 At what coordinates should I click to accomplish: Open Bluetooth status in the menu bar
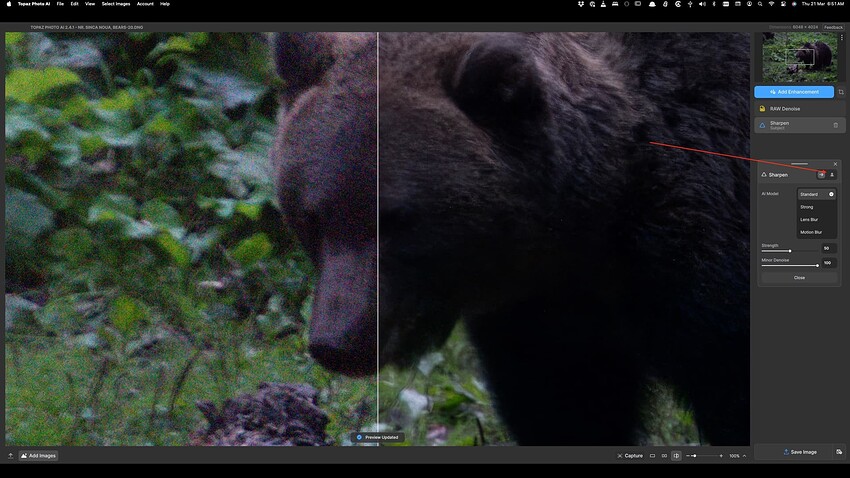(714, 4)
